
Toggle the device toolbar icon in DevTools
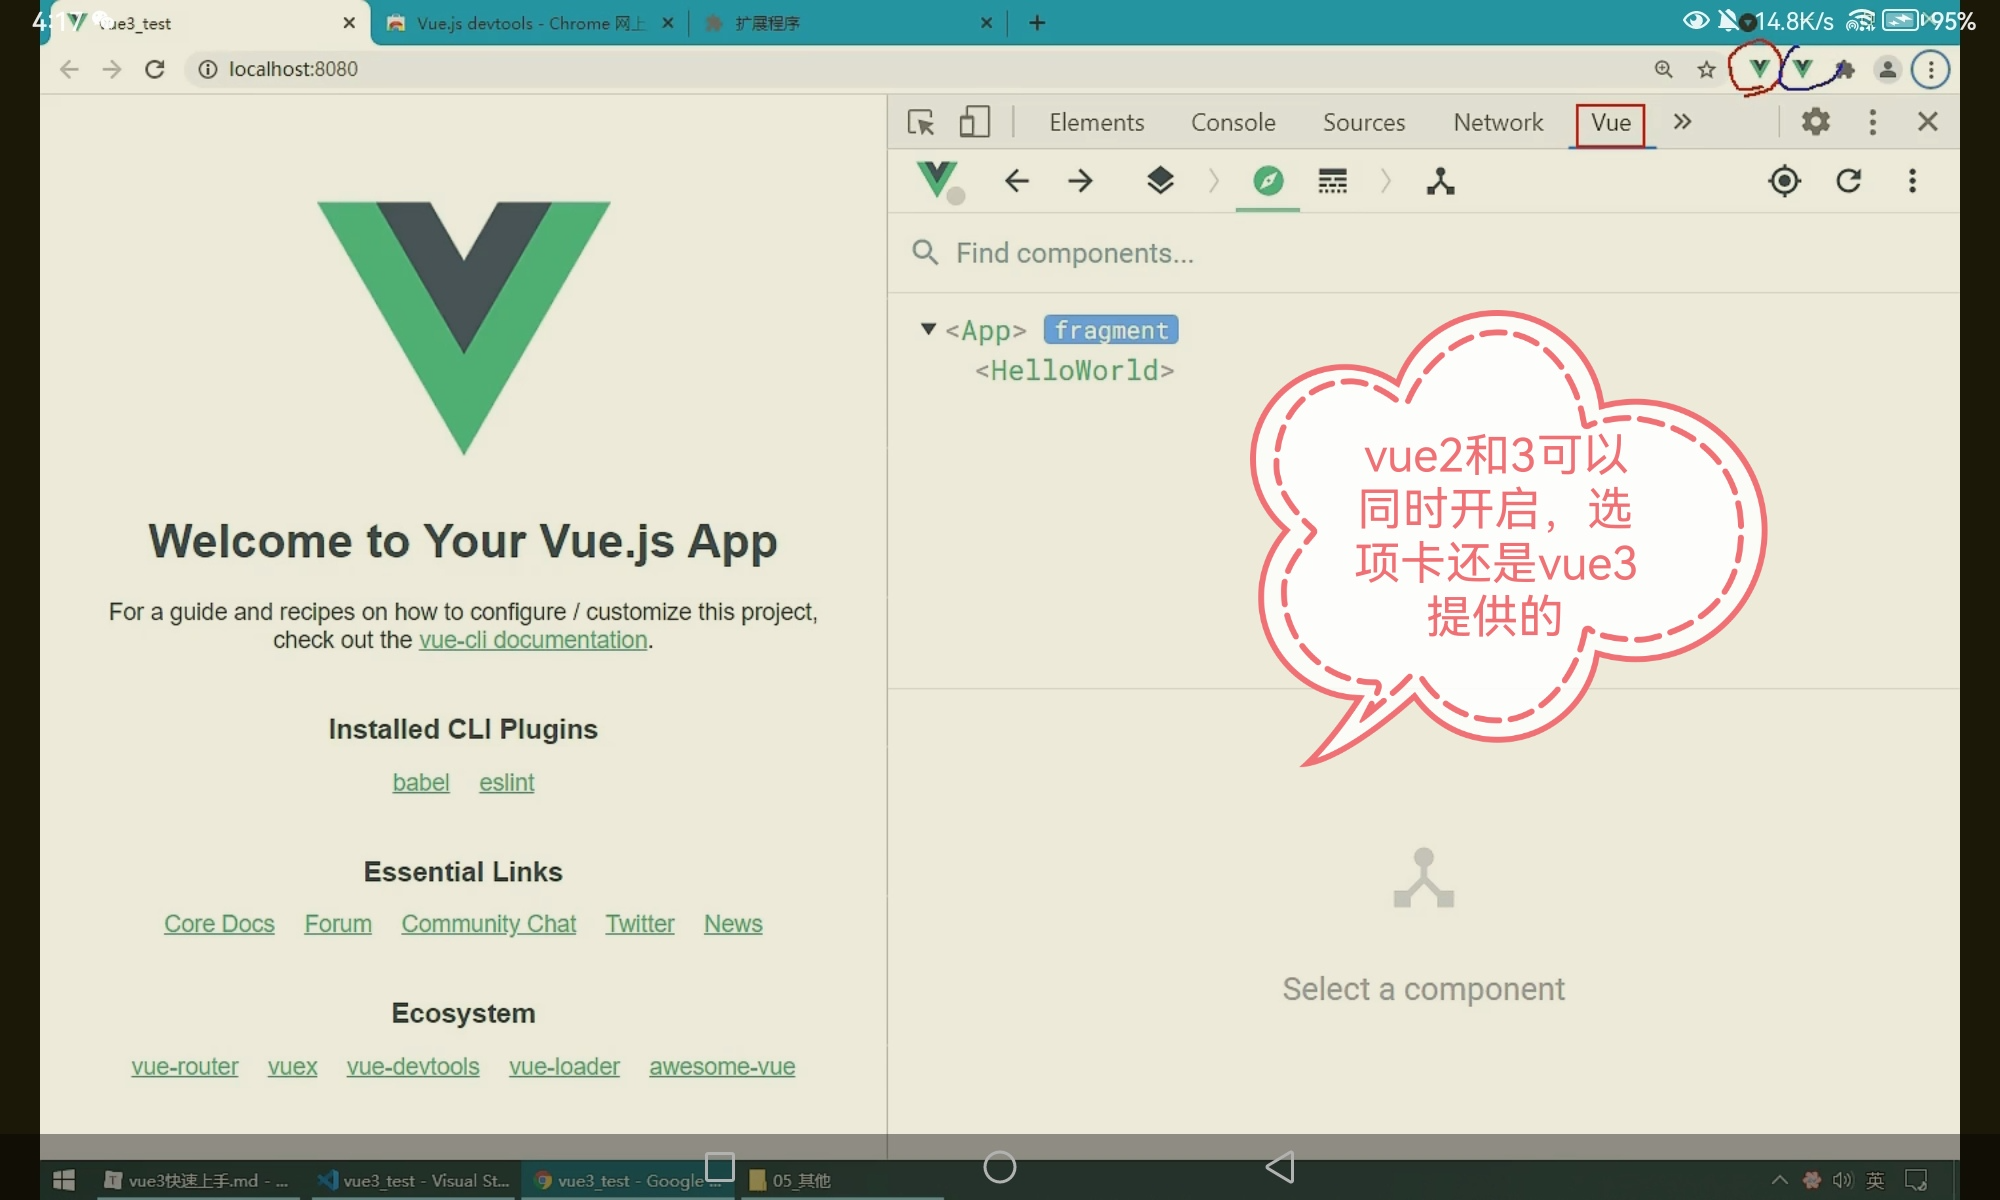974,122
